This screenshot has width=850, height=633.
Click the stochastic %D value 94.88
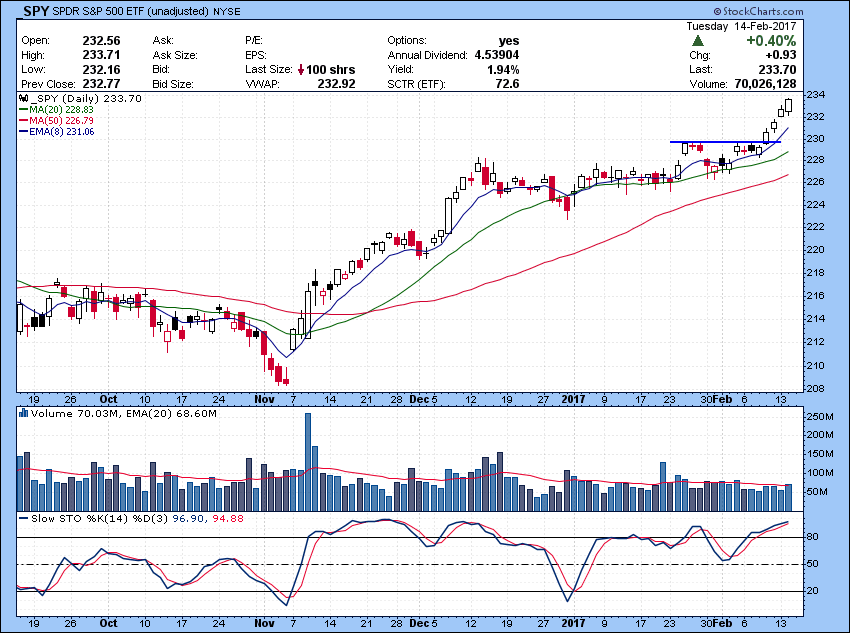click(x=228, y=519)
